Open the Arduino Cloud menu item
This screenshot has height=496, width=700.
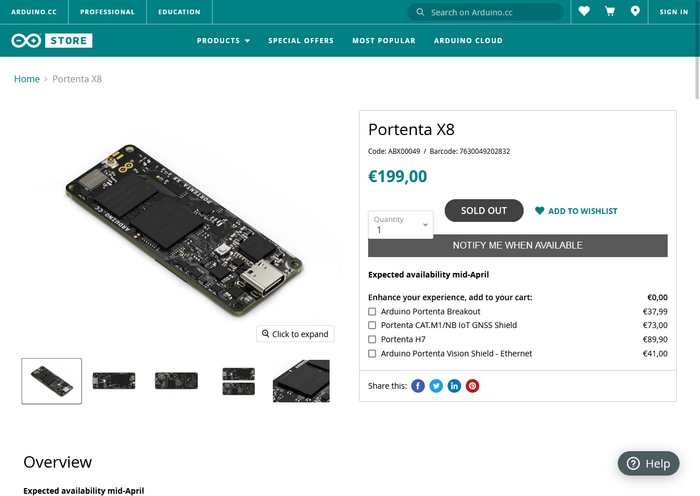tap(468, 41)
